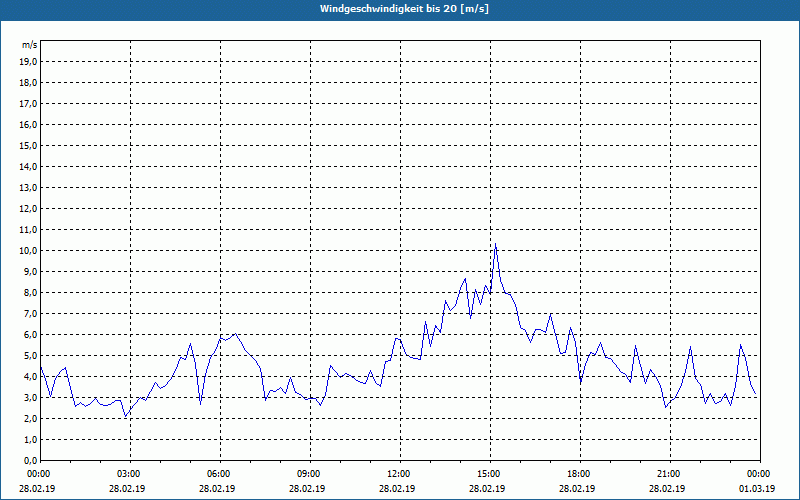Click the 15,0 y-axis label

28,145
